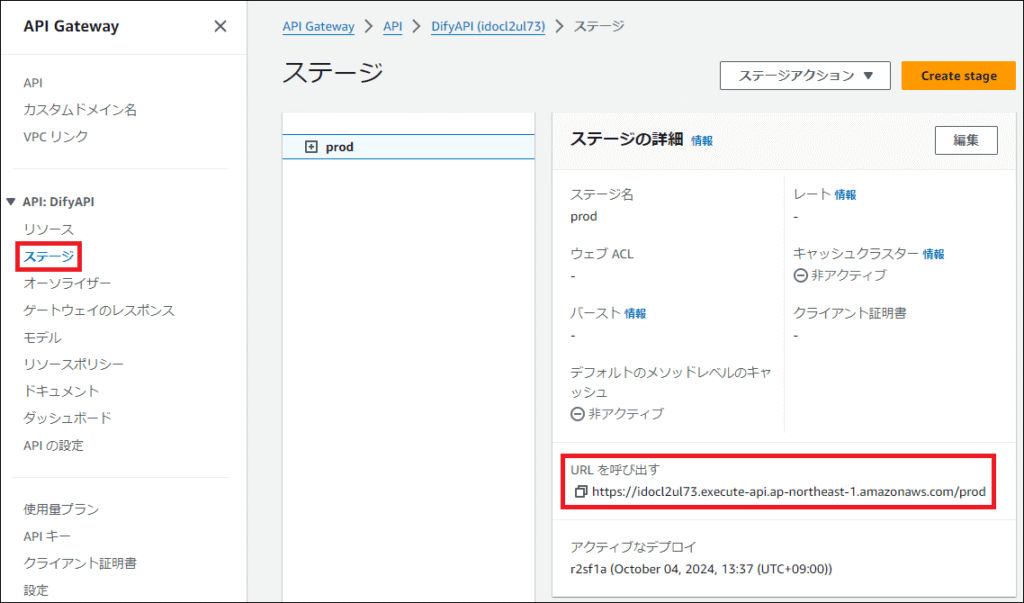Open the ステージアクション dropdown
The height and width of the screenshot is (603, 1024).
[x=804, y=76]
